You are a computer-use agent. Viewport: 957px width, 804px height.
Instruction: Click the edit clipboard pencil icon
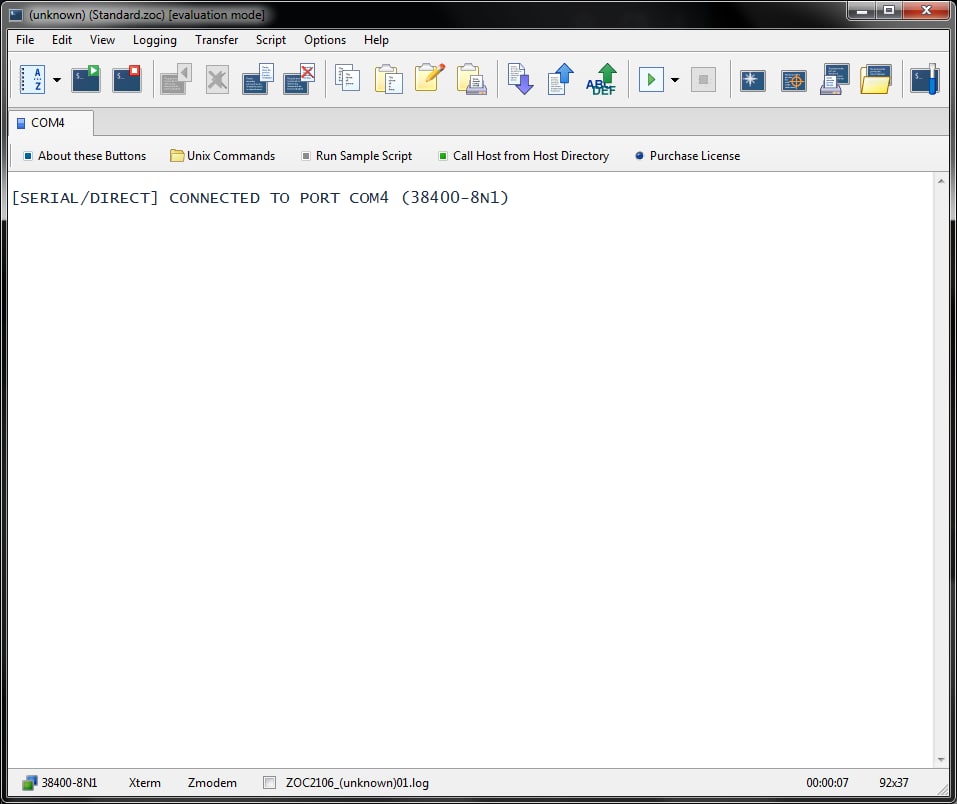coord(430,78)
